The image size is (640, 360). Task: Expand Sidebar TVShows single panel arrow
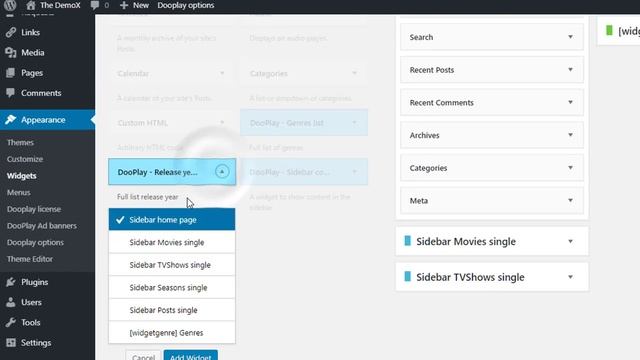pyautogui.click(x=570, y=277)
